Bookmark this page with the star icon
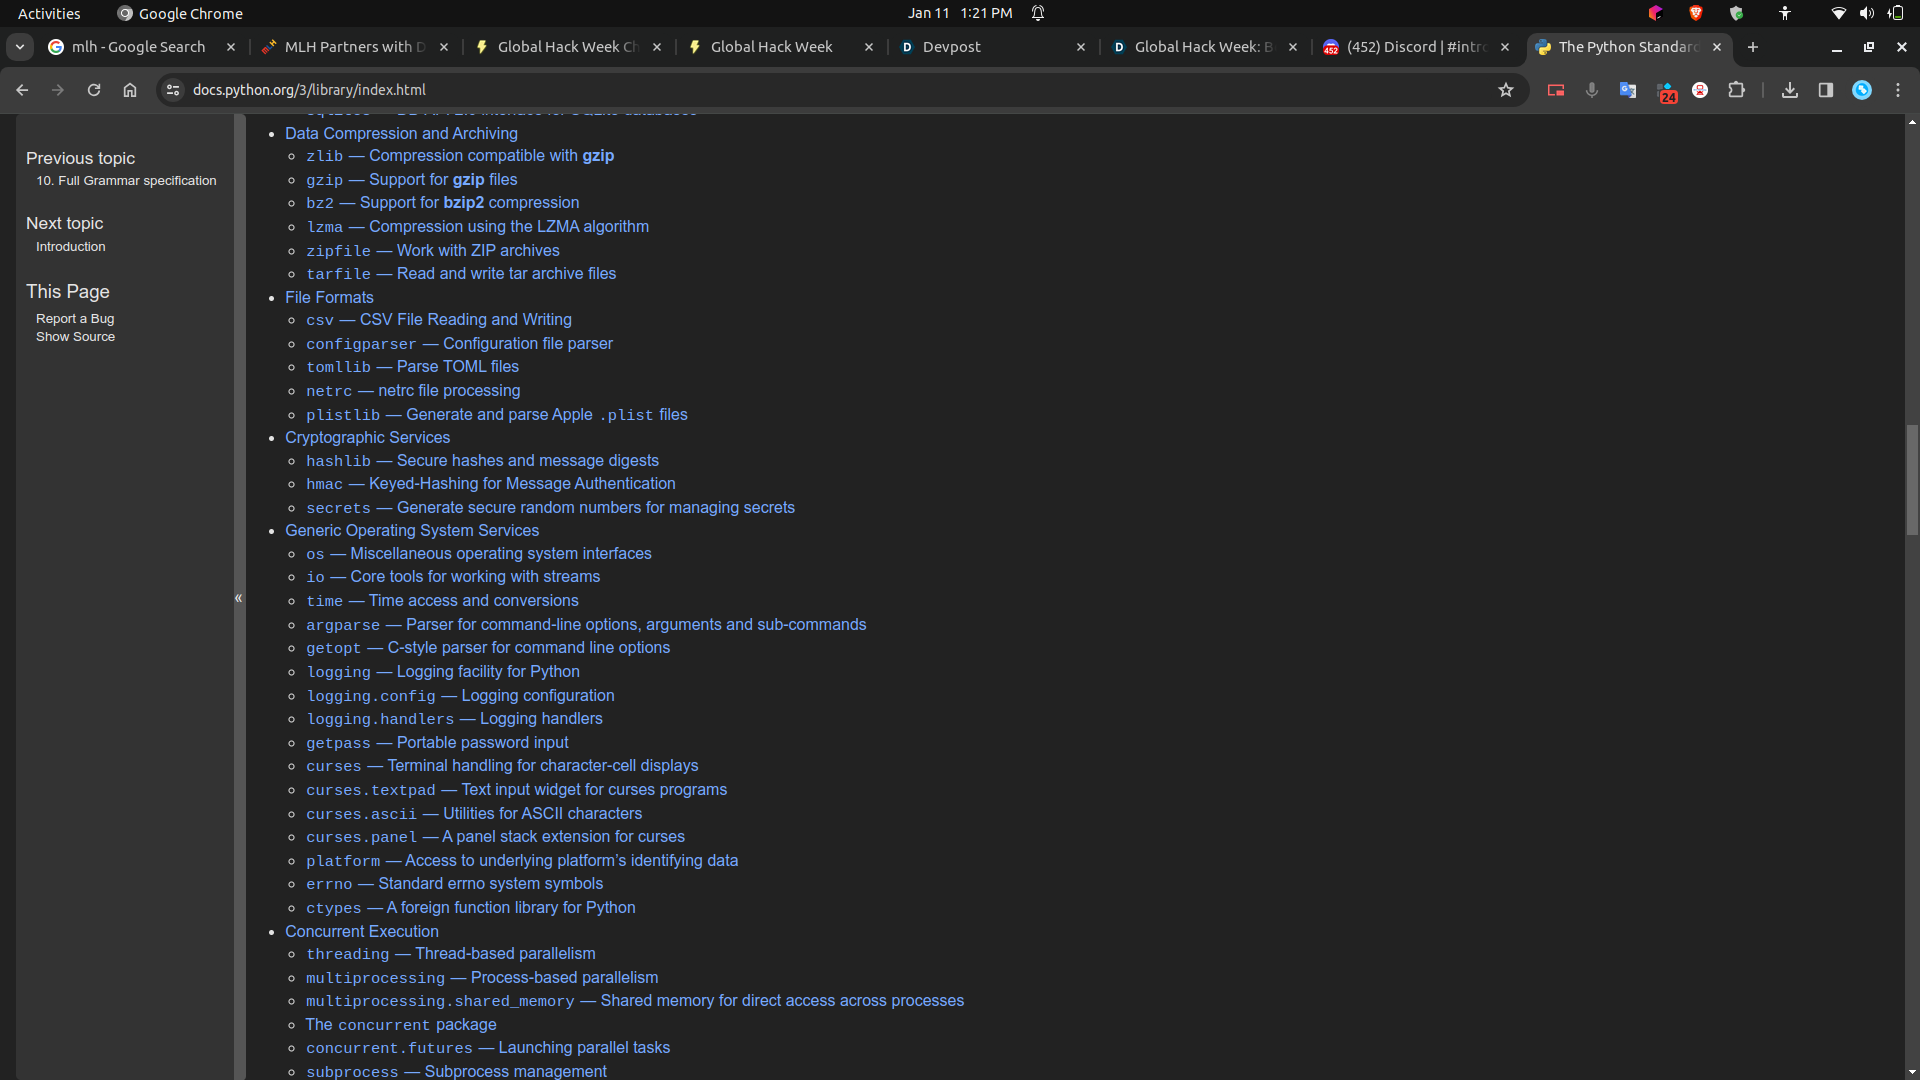 1506,90
